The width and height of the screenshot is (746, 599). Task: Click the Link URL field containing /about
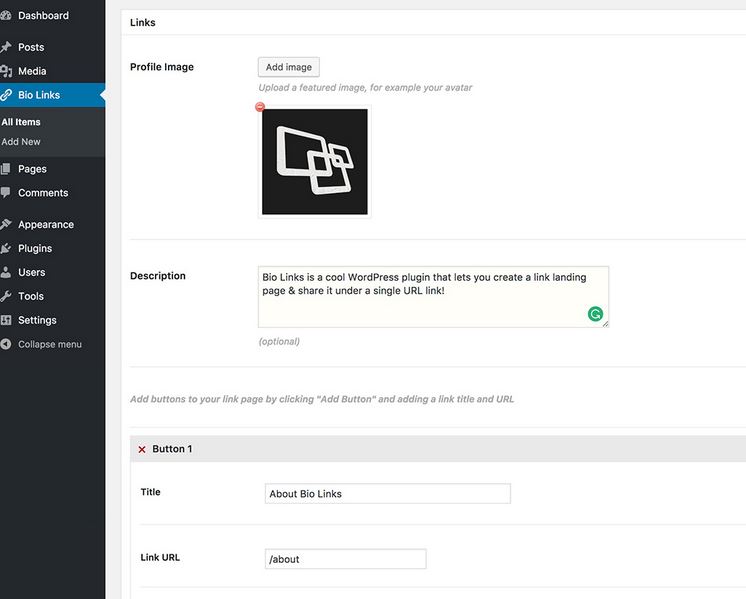[x=345, y=559]
